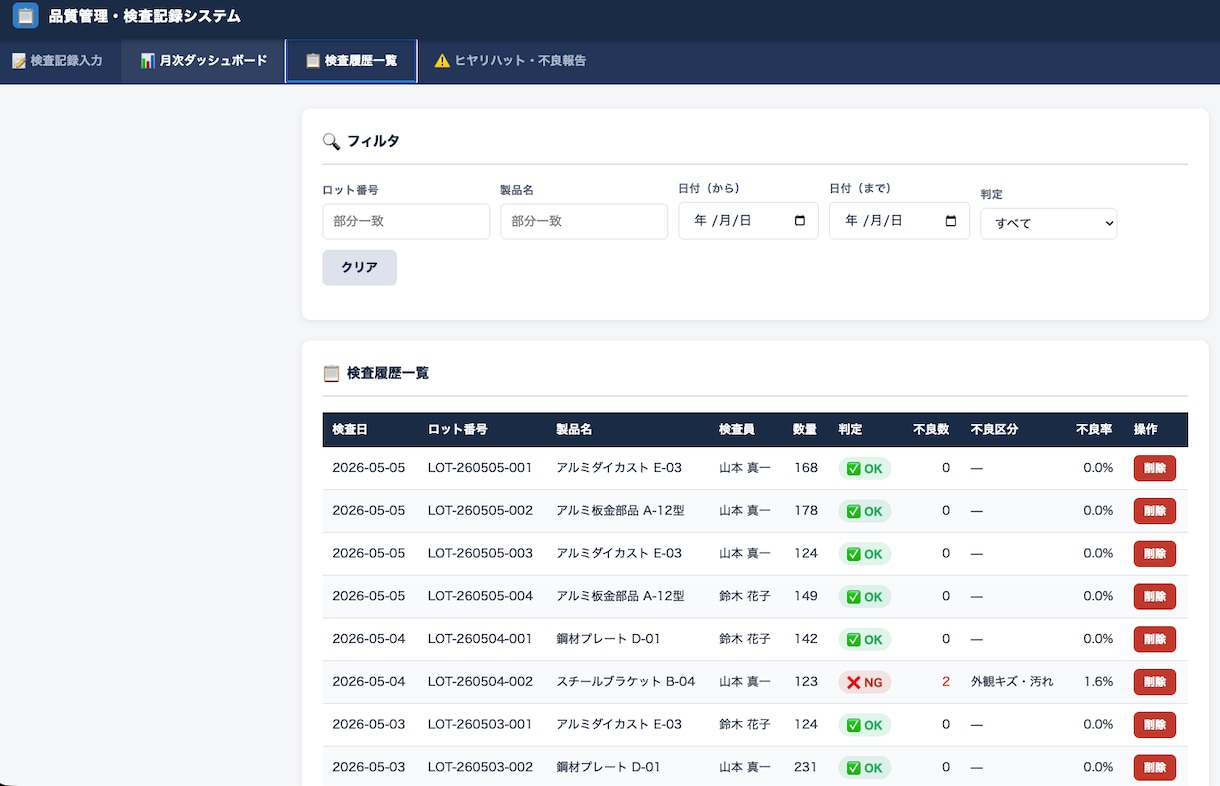The image size is (1220, 786).
Task: Delete record LOT-260503-002
Action: click(1154, 768)
